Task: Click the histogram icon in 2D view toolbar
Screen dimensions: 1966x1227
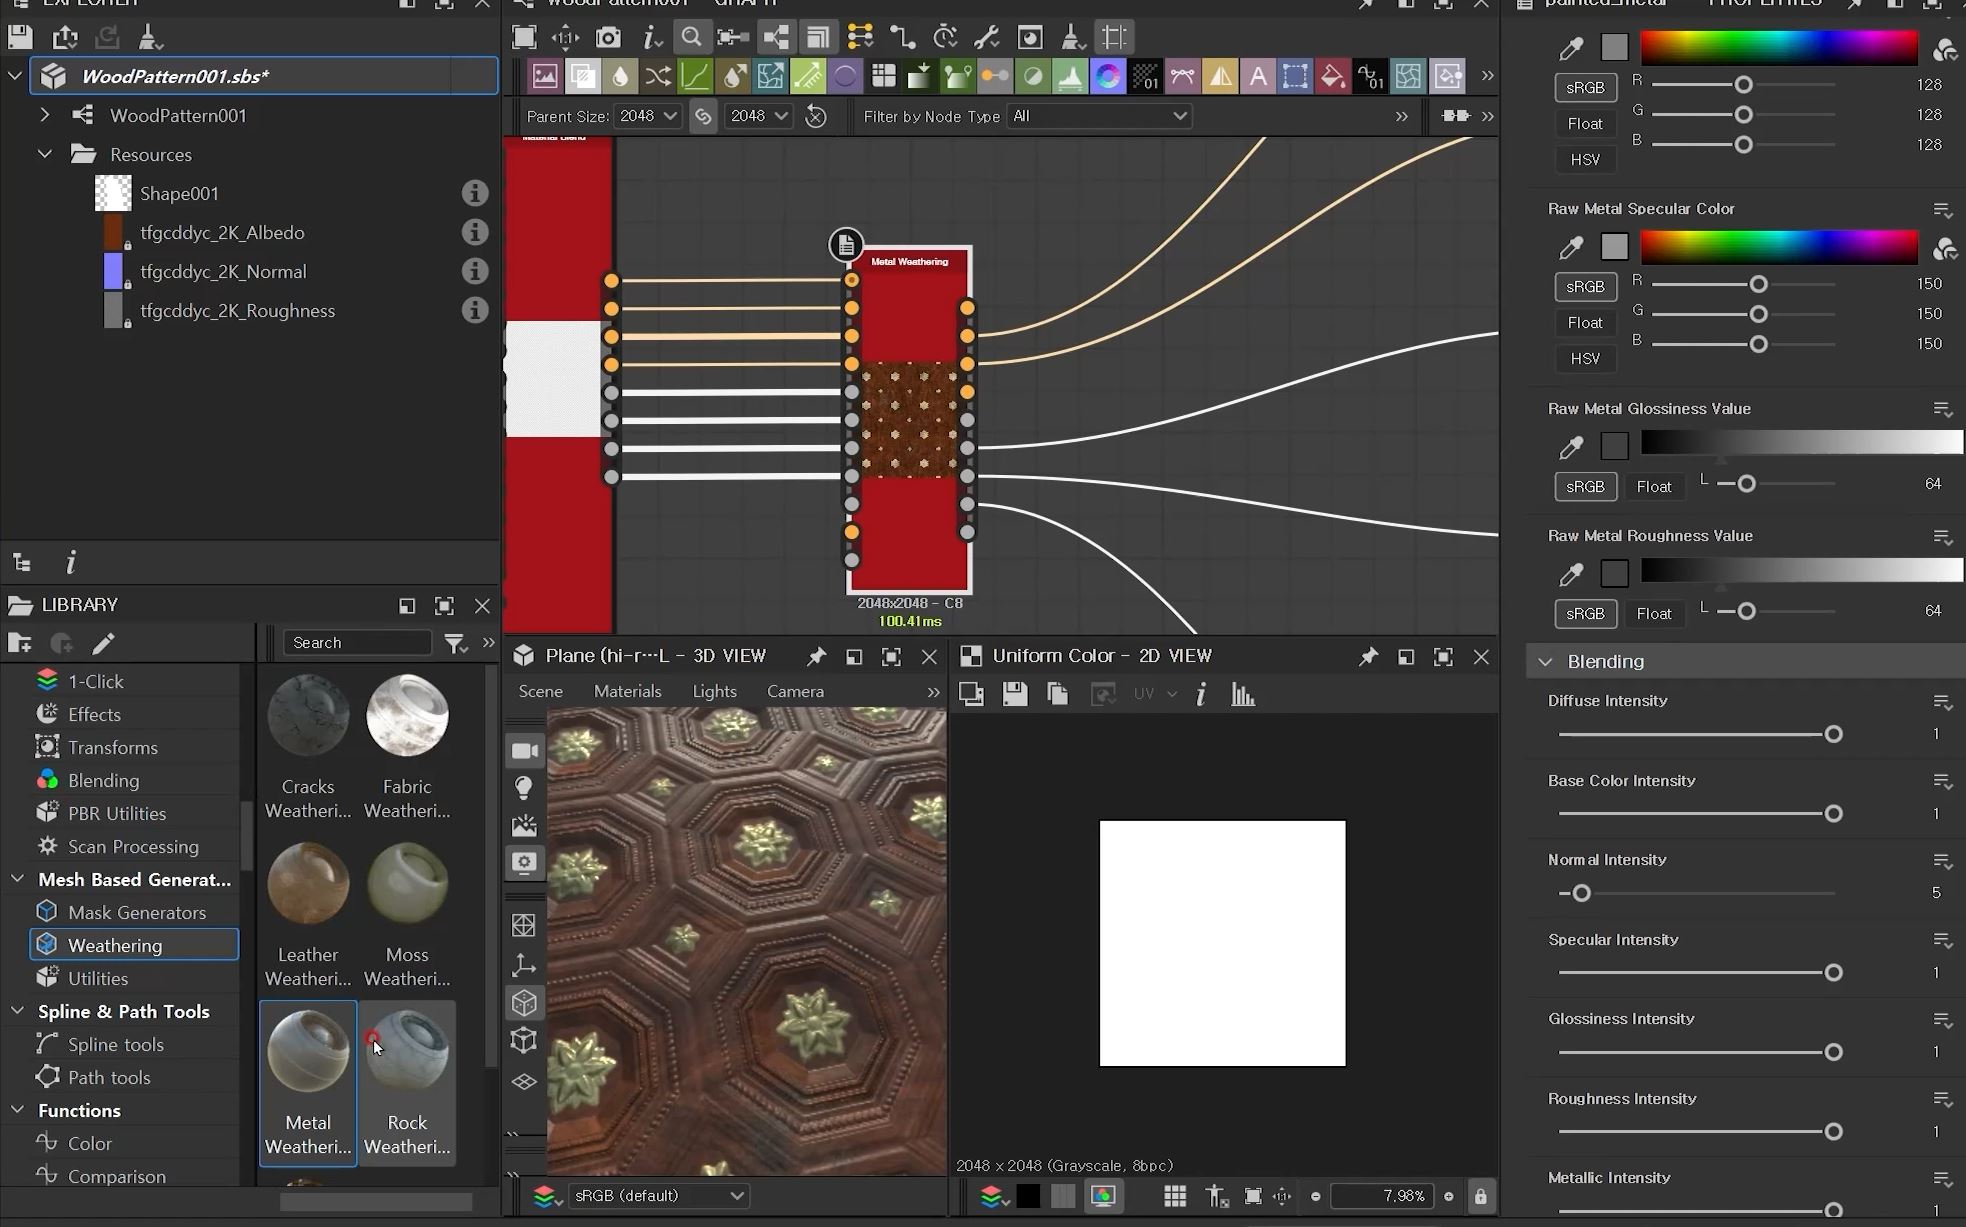Action: click(1243, 695)
